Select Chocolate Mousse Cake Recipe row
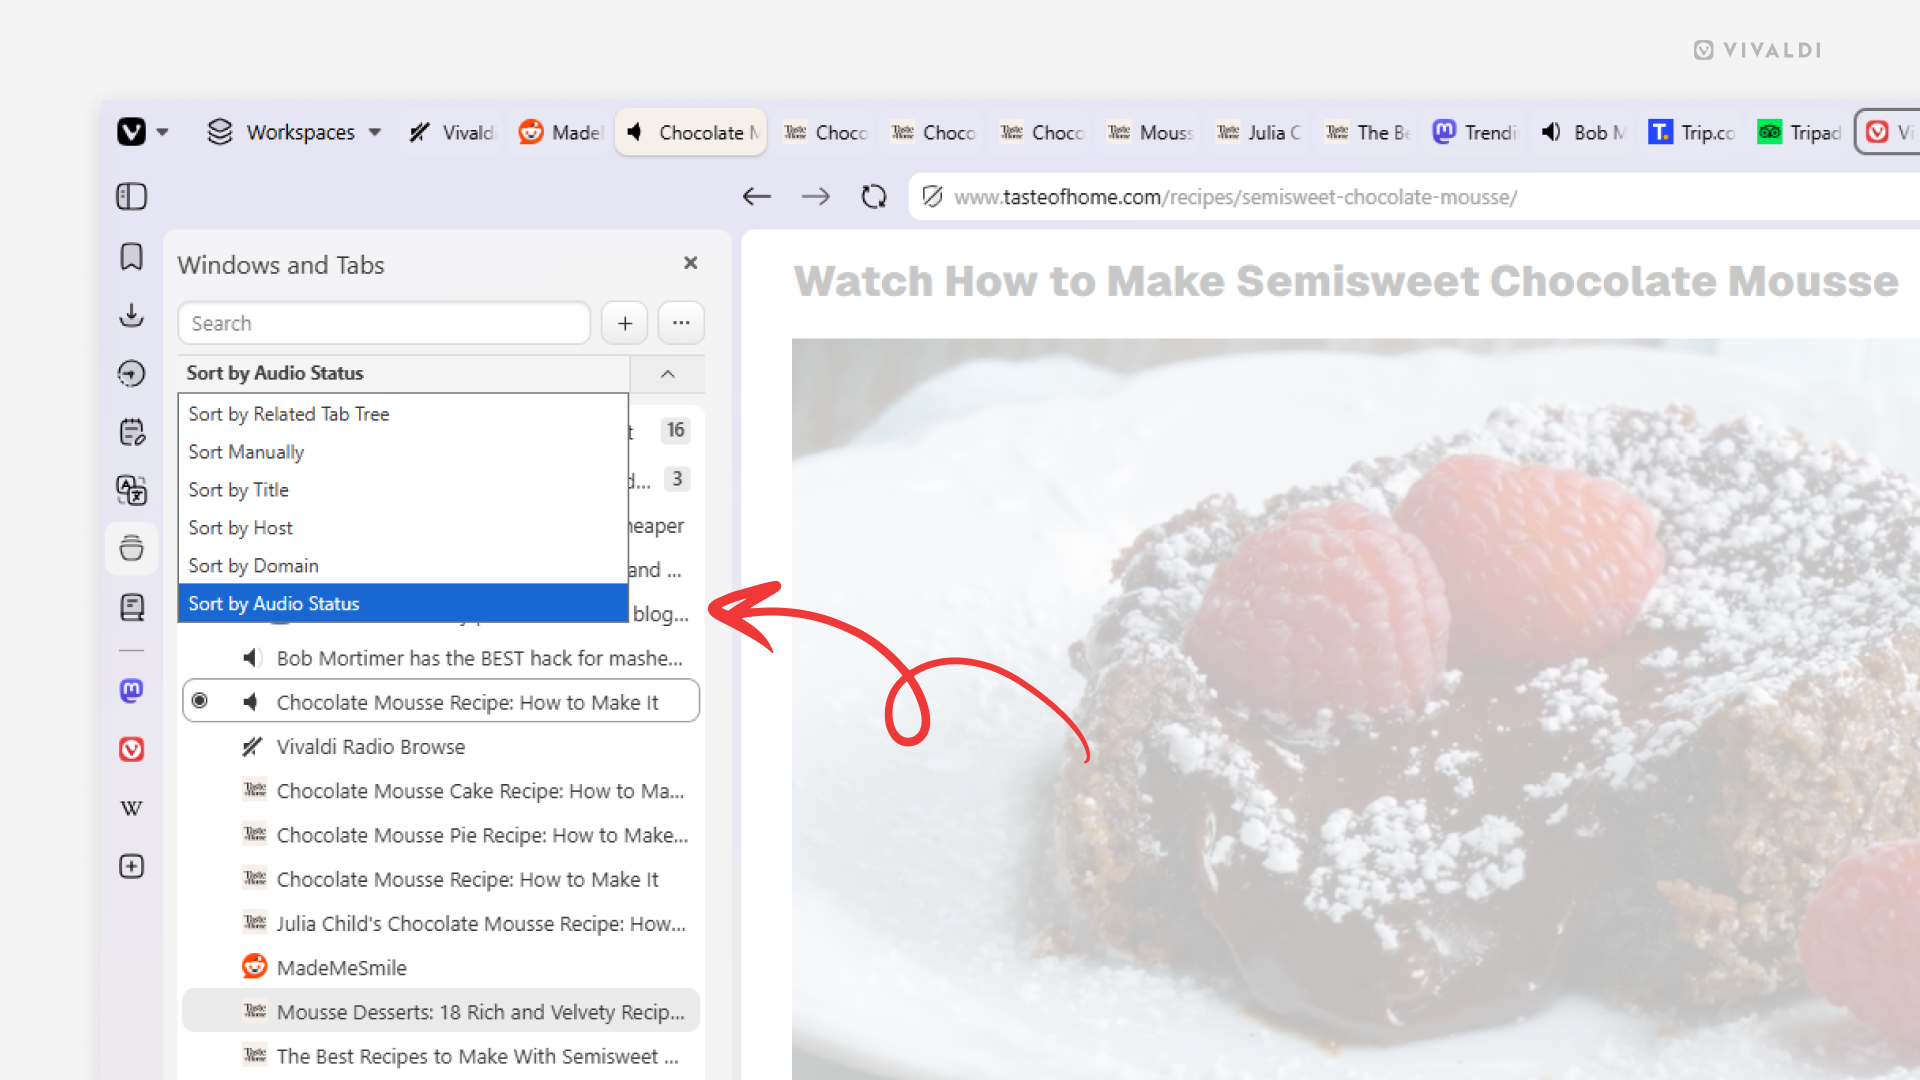 click(441, 791)
